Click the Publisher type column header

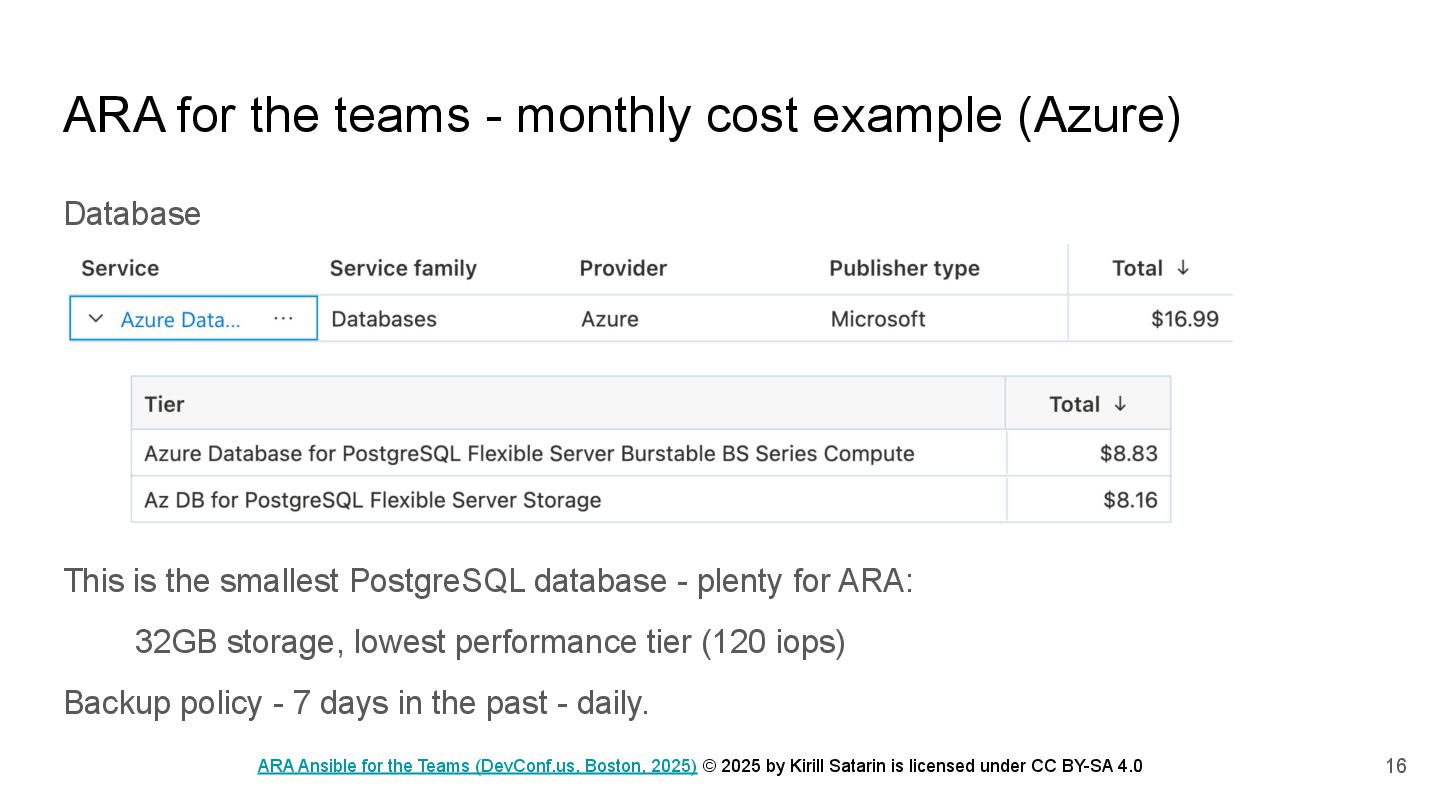point(904,268)
